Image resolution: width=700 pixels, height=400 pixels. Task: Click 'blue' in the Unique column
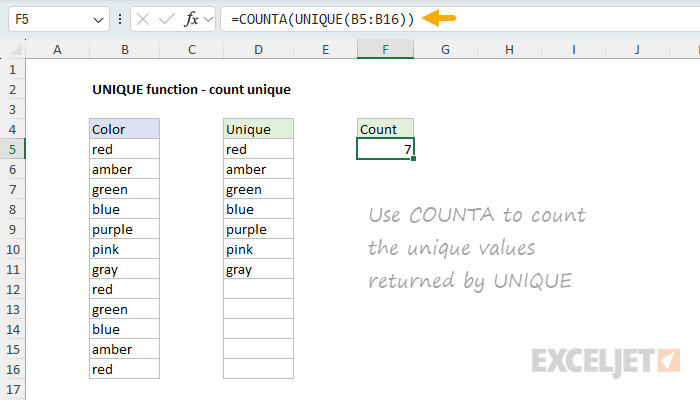(x=258, y=209)
